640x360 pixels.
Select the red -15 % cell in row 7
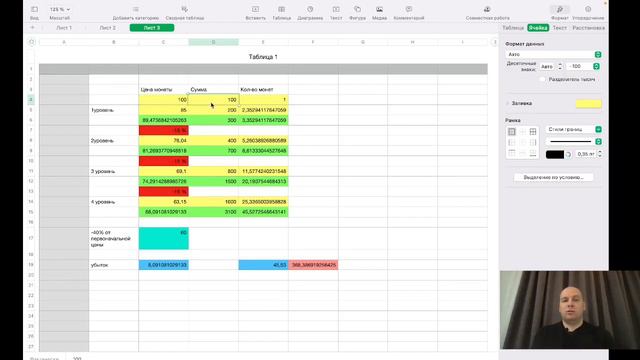pos(163,130)
